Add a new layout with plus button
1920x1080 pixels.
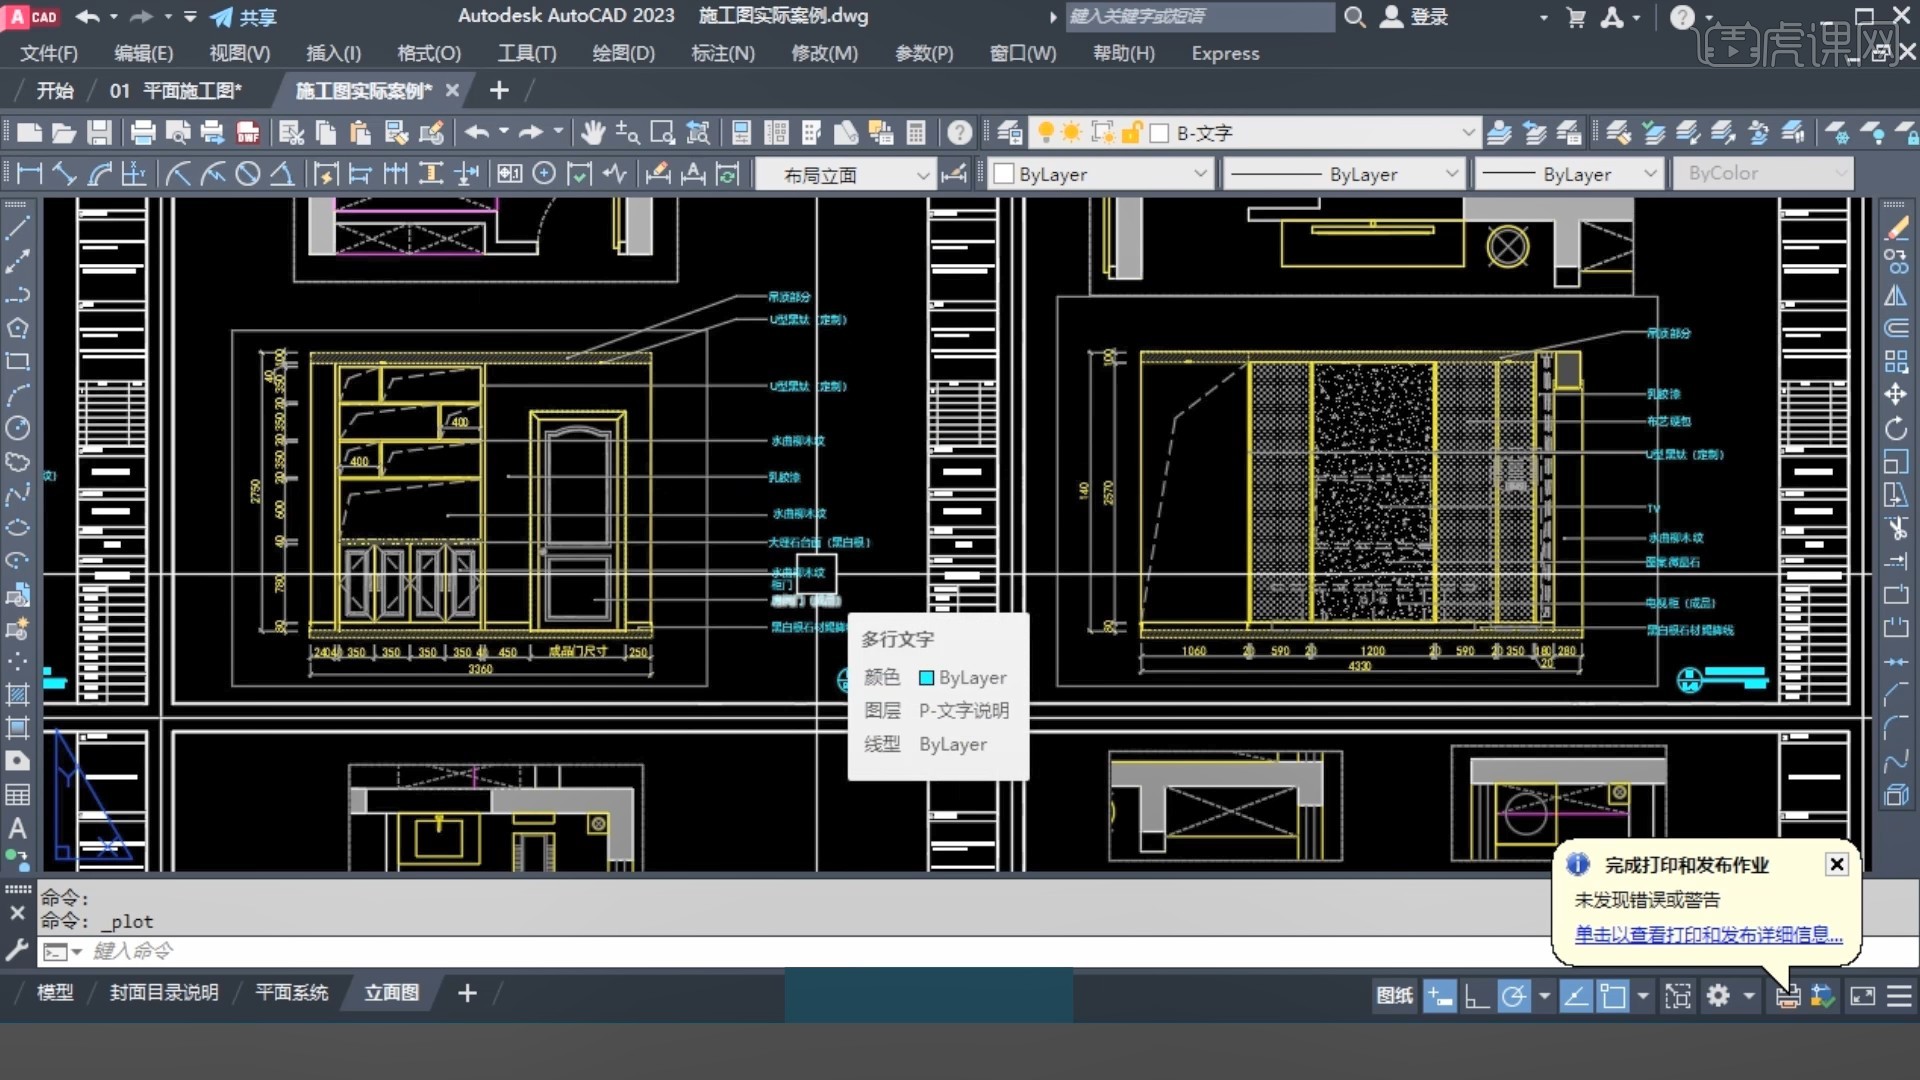467,993
